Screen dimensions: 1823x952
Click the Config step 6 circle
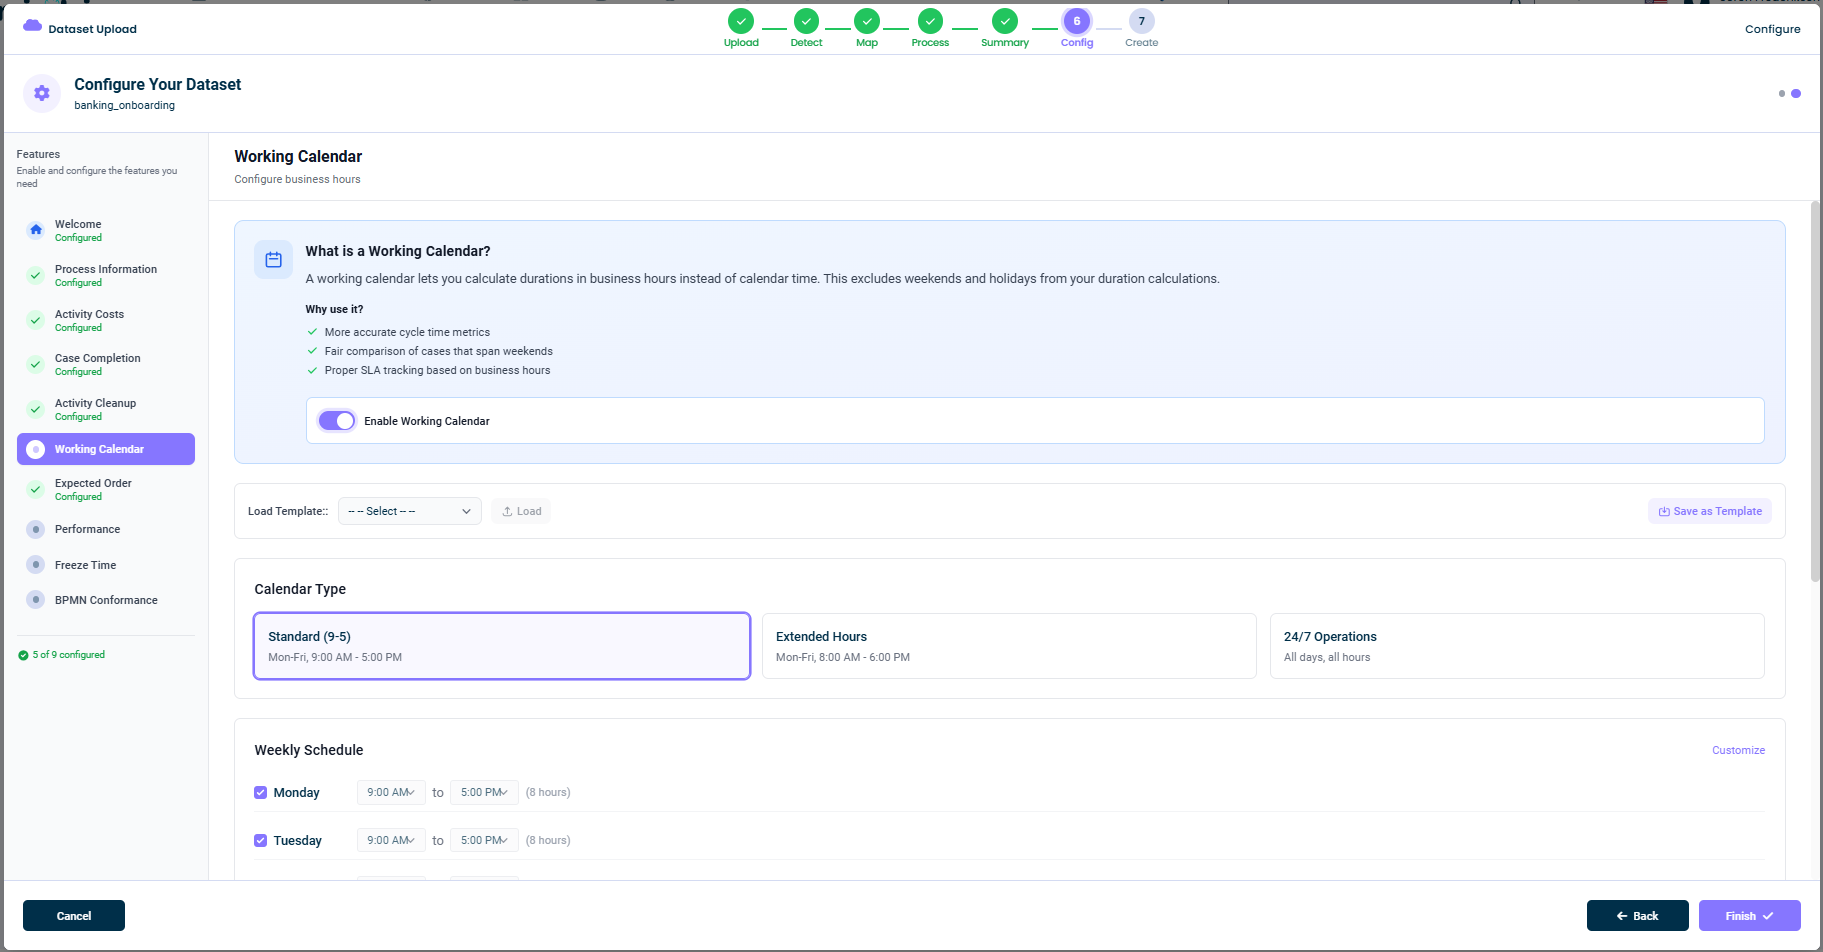[1077, 21]
